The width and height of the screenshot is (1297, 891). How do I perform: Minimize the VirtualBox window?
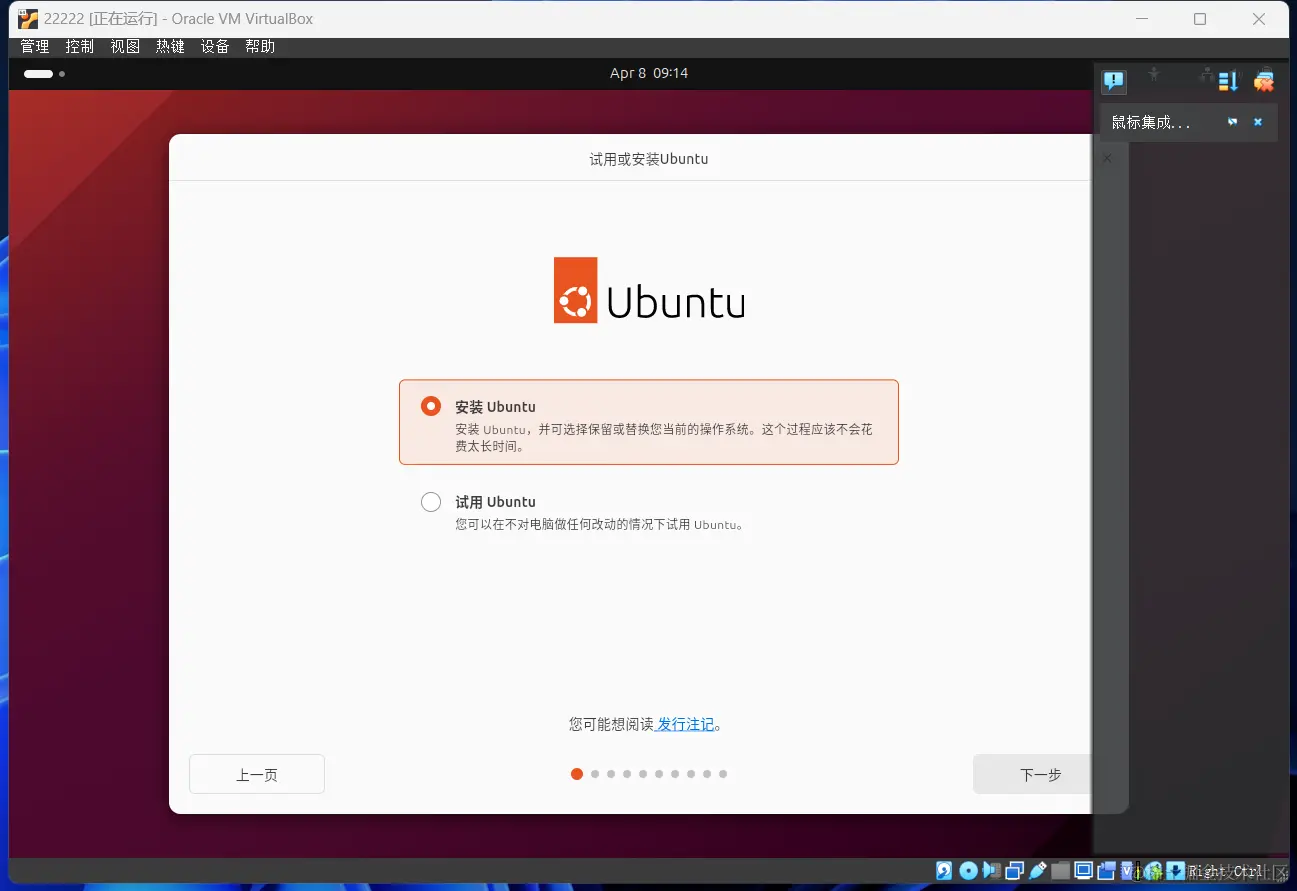point(1142,19)
